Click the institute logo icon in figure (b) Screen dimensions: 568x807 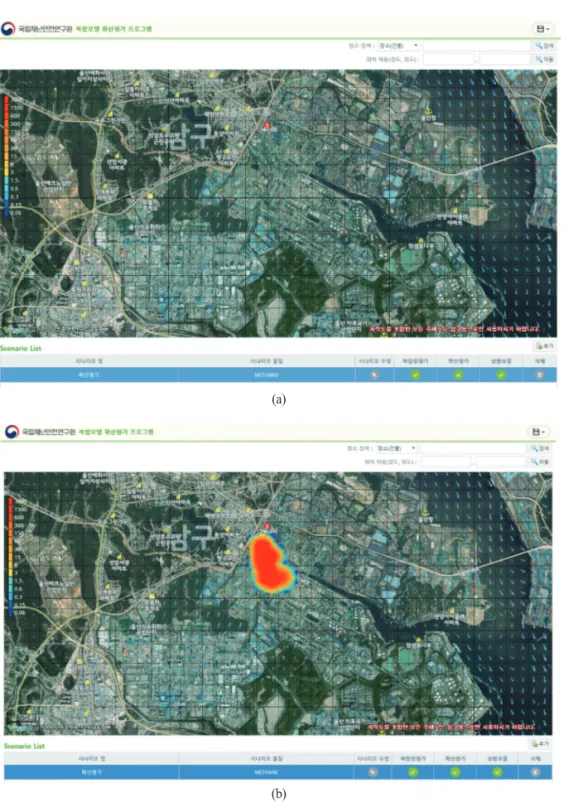point(12,432)
